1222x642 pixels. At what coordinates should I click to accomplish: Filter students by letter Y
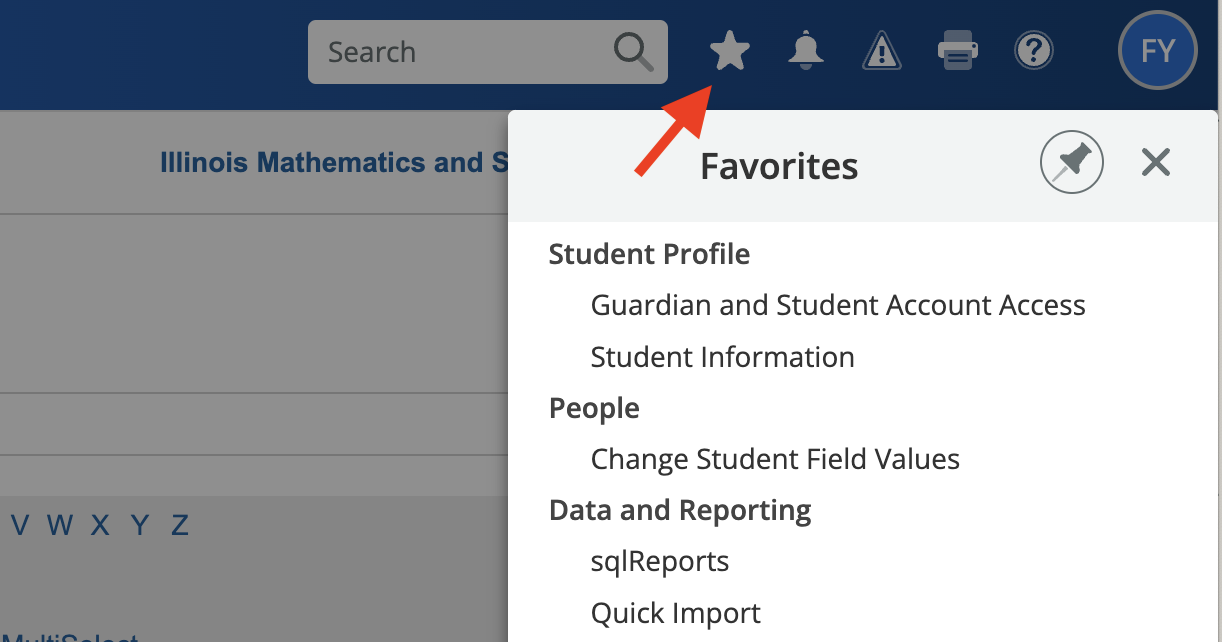click(x=140, y=525)
